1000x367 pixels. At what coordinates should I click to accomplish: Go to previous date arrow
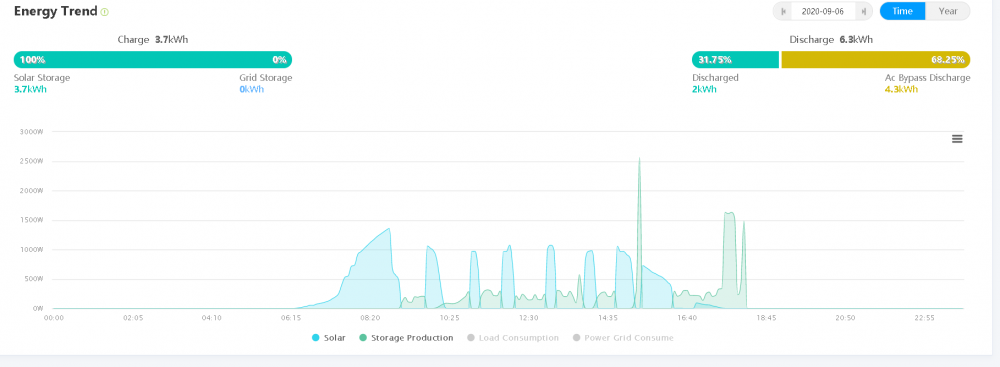(783, 11)
